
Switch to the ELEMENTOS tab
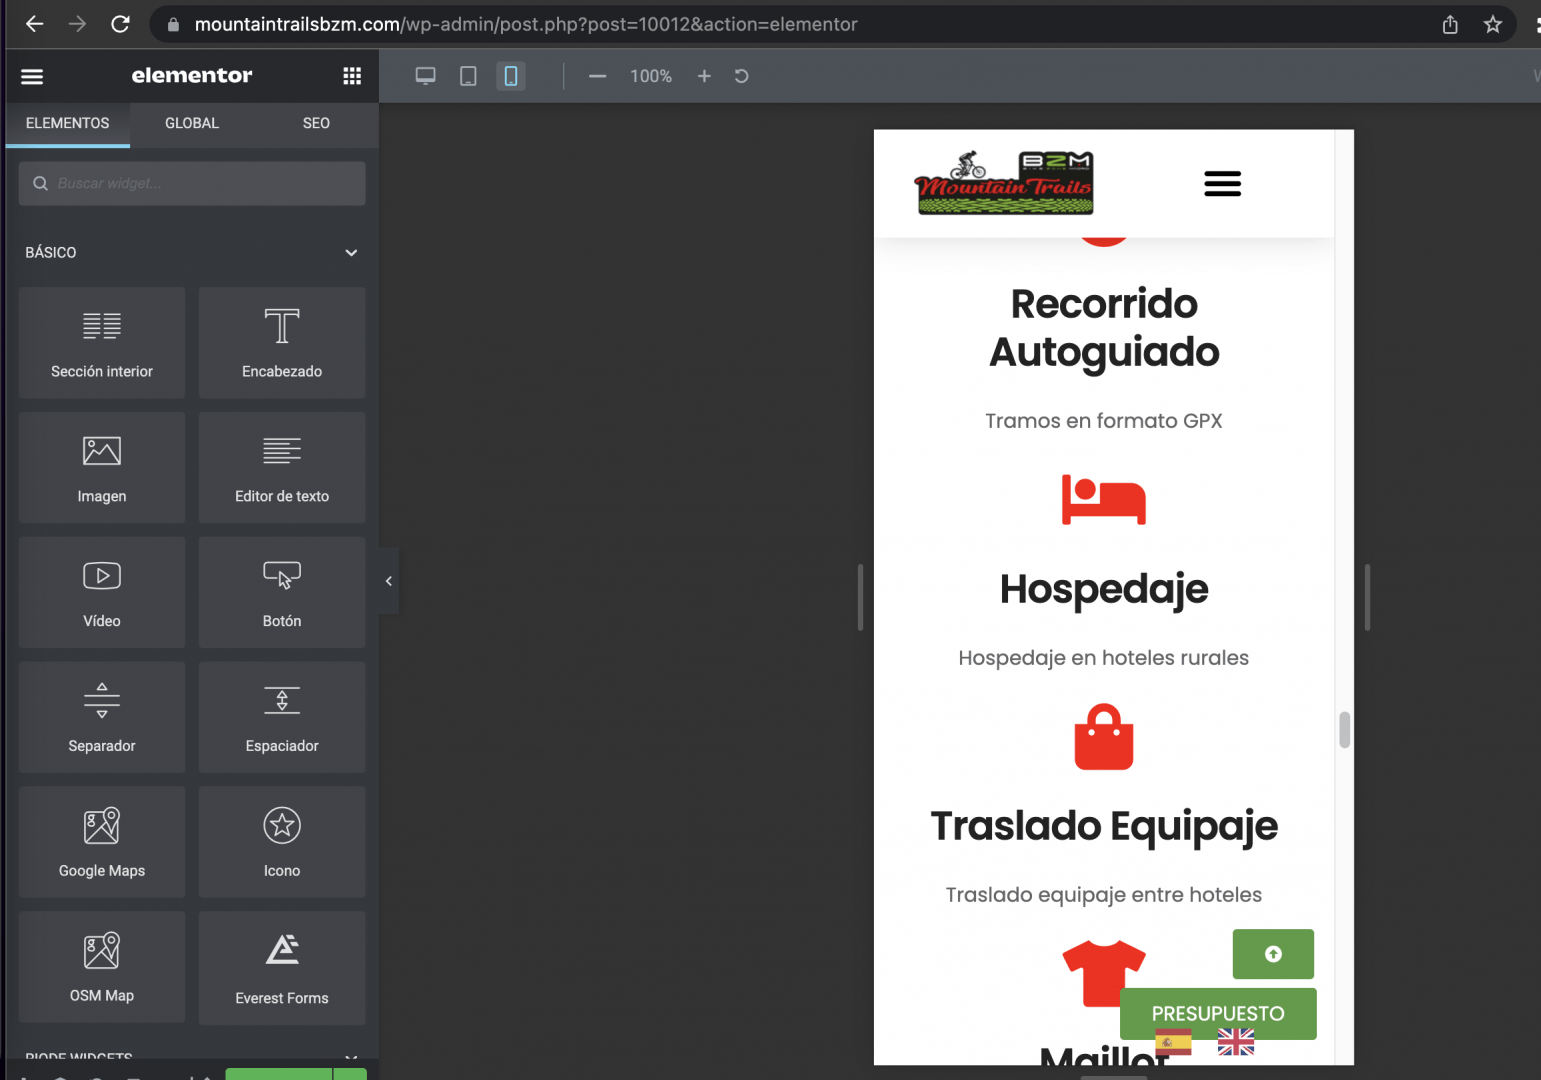[68, 123]
